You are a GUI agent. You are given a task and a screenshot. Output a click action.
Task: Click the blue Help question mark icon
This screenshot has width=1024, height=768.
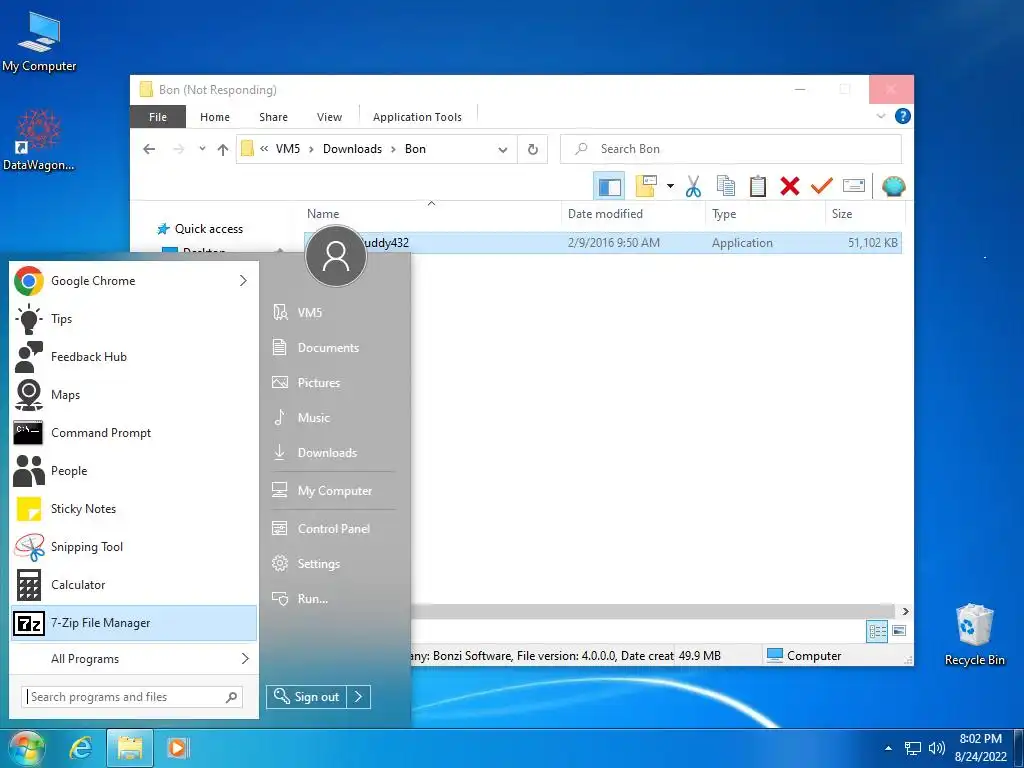903,116
